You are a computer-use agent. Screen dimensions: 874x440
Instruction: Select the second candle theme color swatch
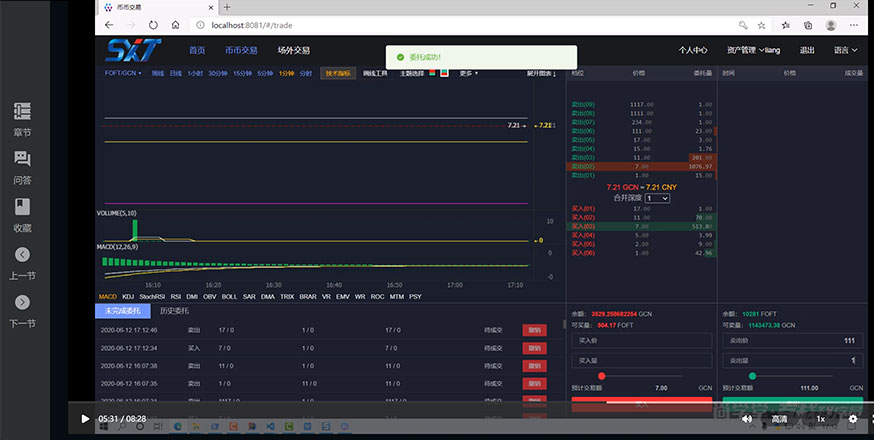pyautogui.click(x=444, y=72)
